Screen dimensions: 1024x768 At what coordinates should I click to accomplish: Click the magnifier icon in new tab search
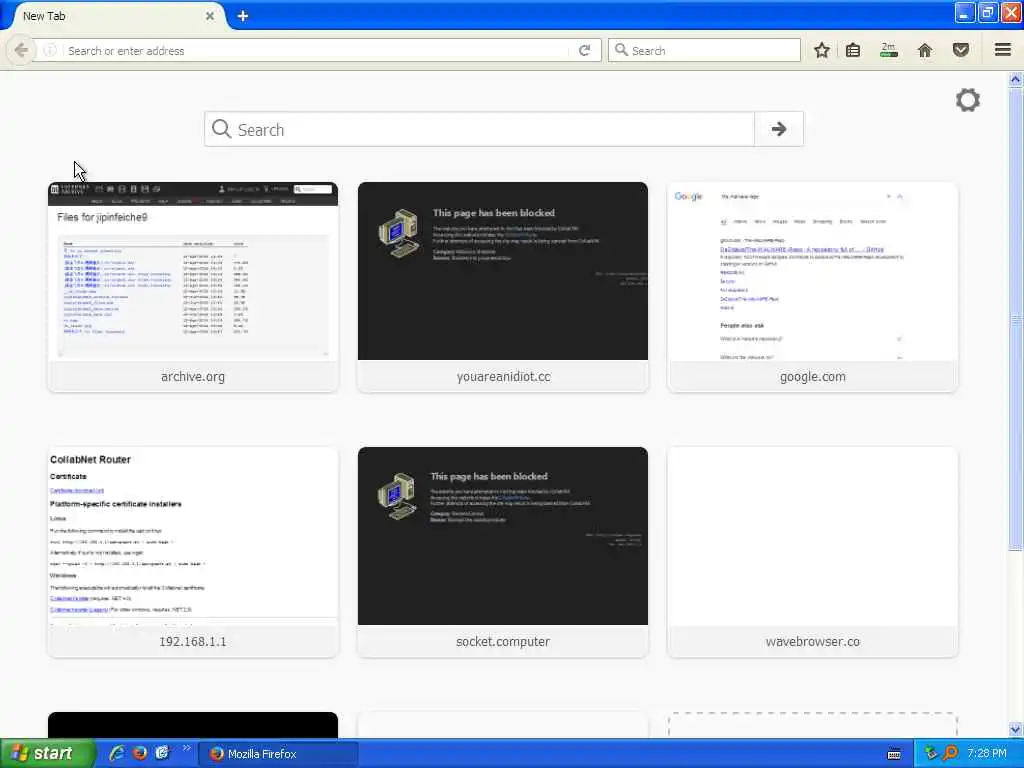tap(221, 129)
